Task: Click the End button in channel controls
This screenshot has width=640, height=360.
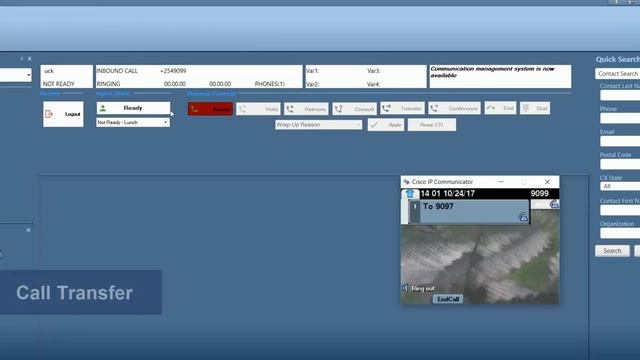Action: coord(500,108)
